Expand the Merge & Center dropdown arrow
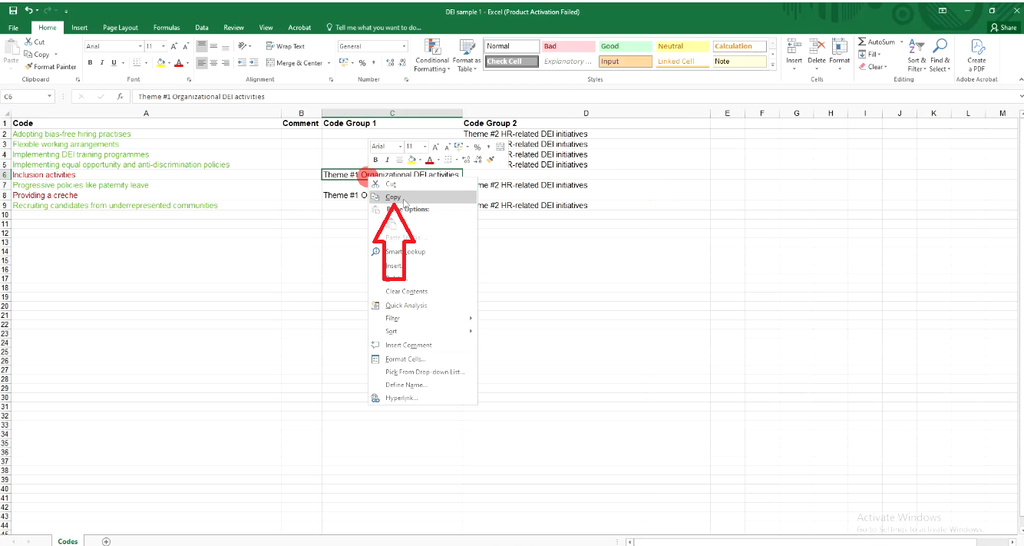The height and width of the screenshot is (546, 1024). coord(328,63)
